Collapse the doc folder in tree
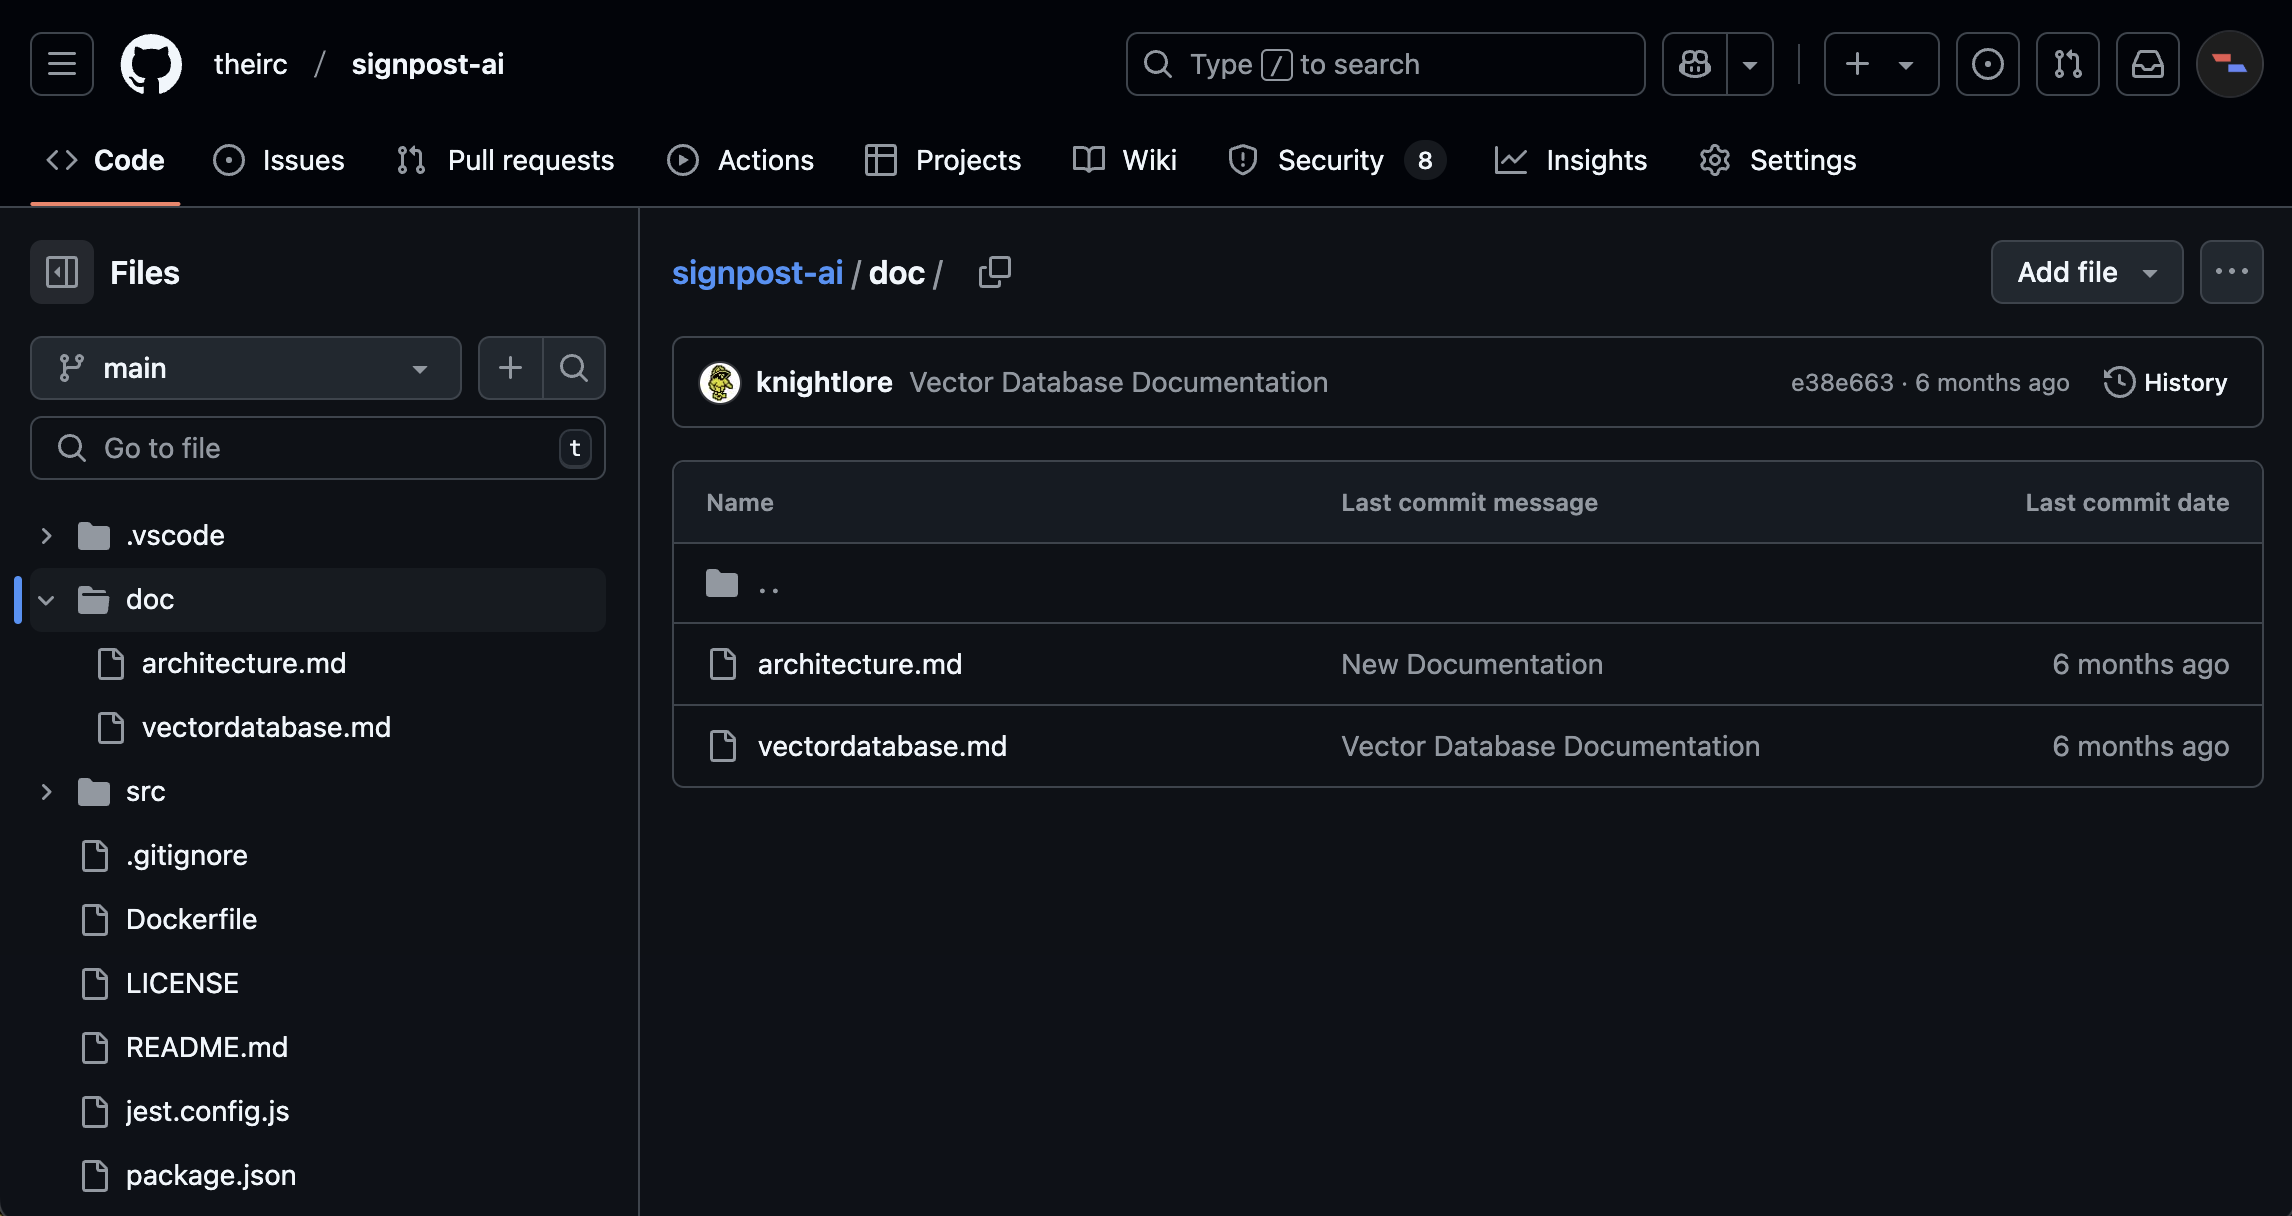 (x=46, y=600)
